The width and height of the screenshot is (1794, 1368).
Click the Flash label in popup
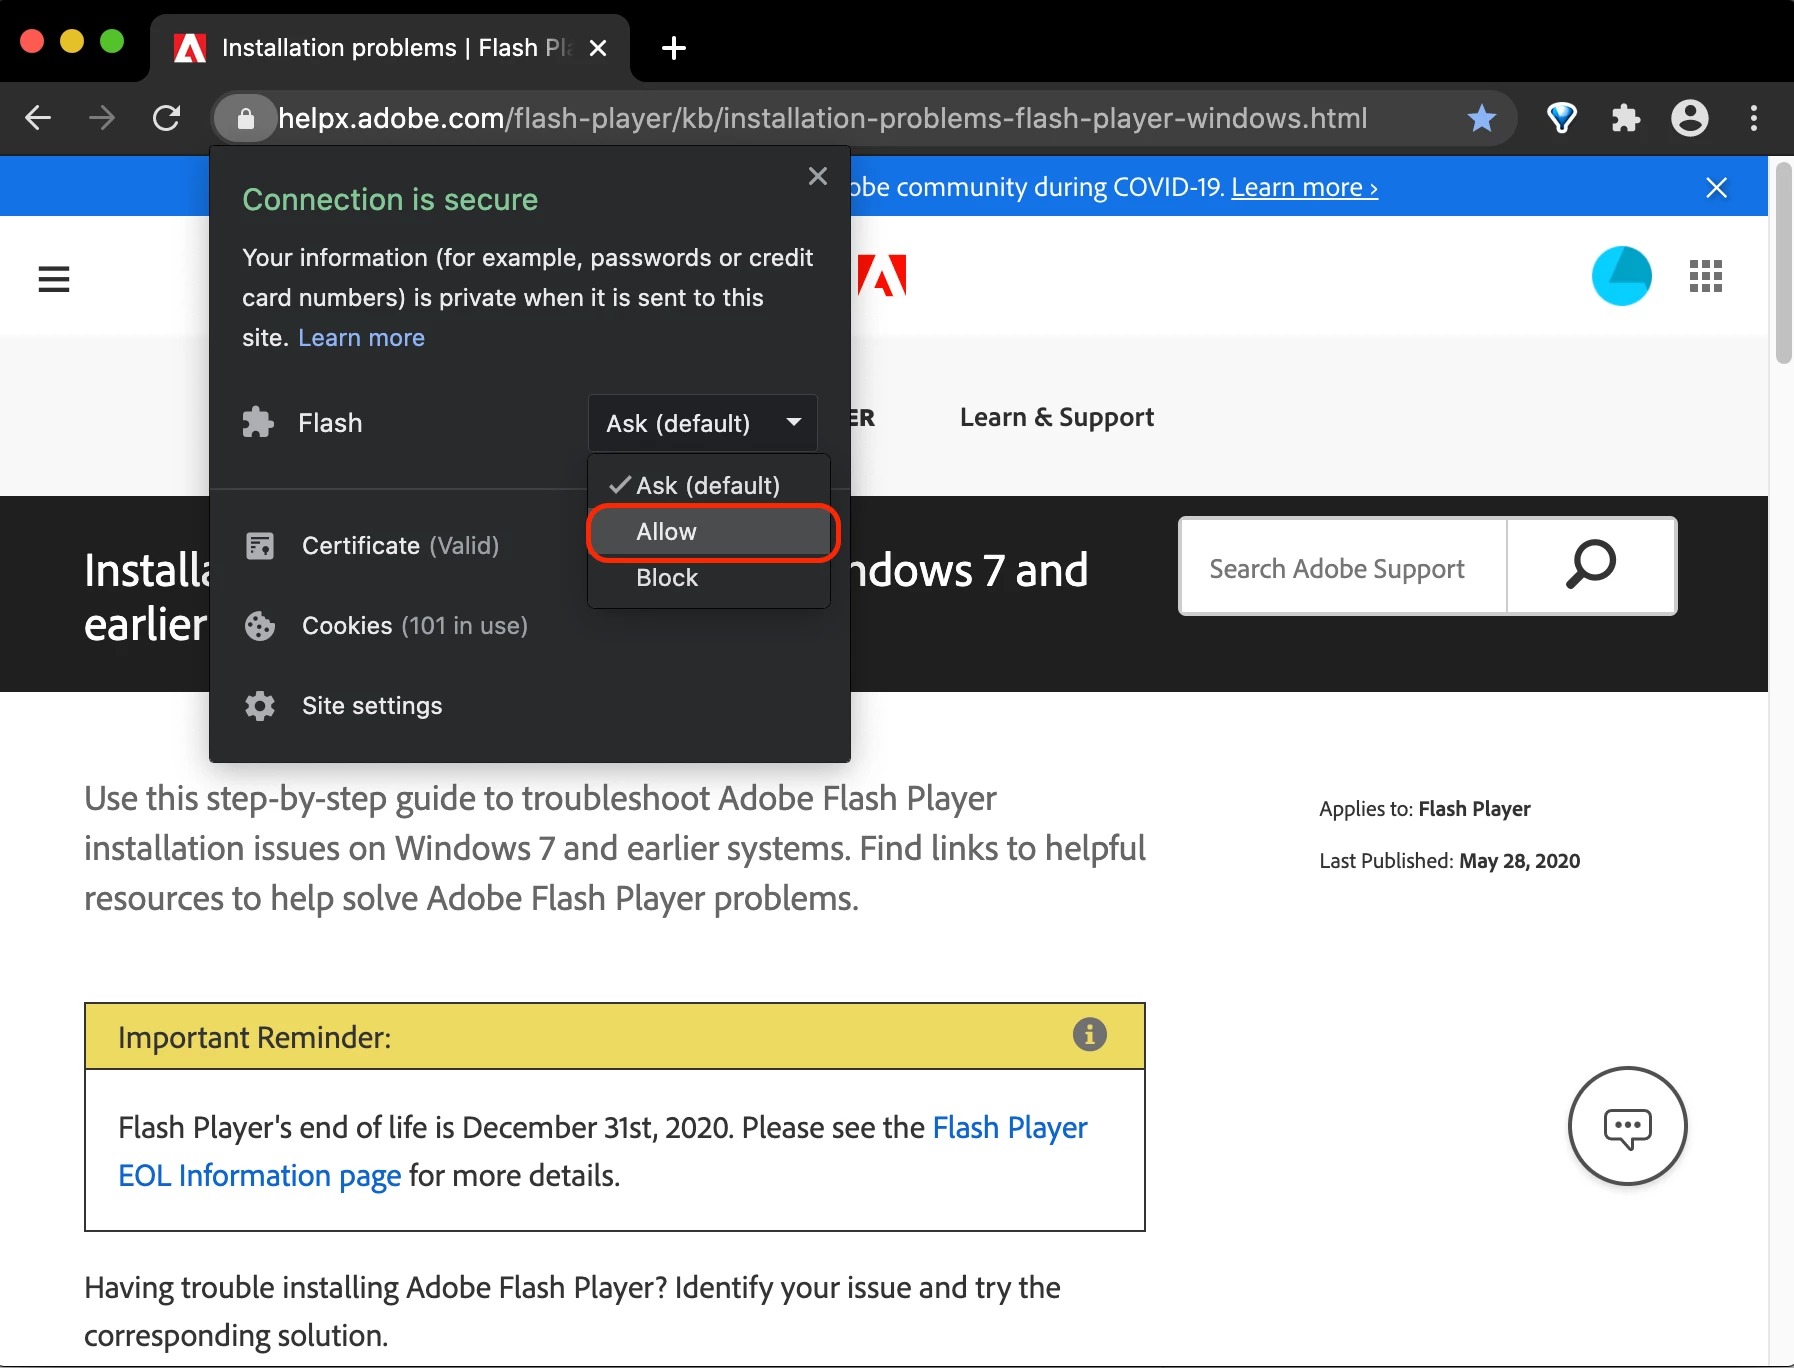[x=330, y=423]
